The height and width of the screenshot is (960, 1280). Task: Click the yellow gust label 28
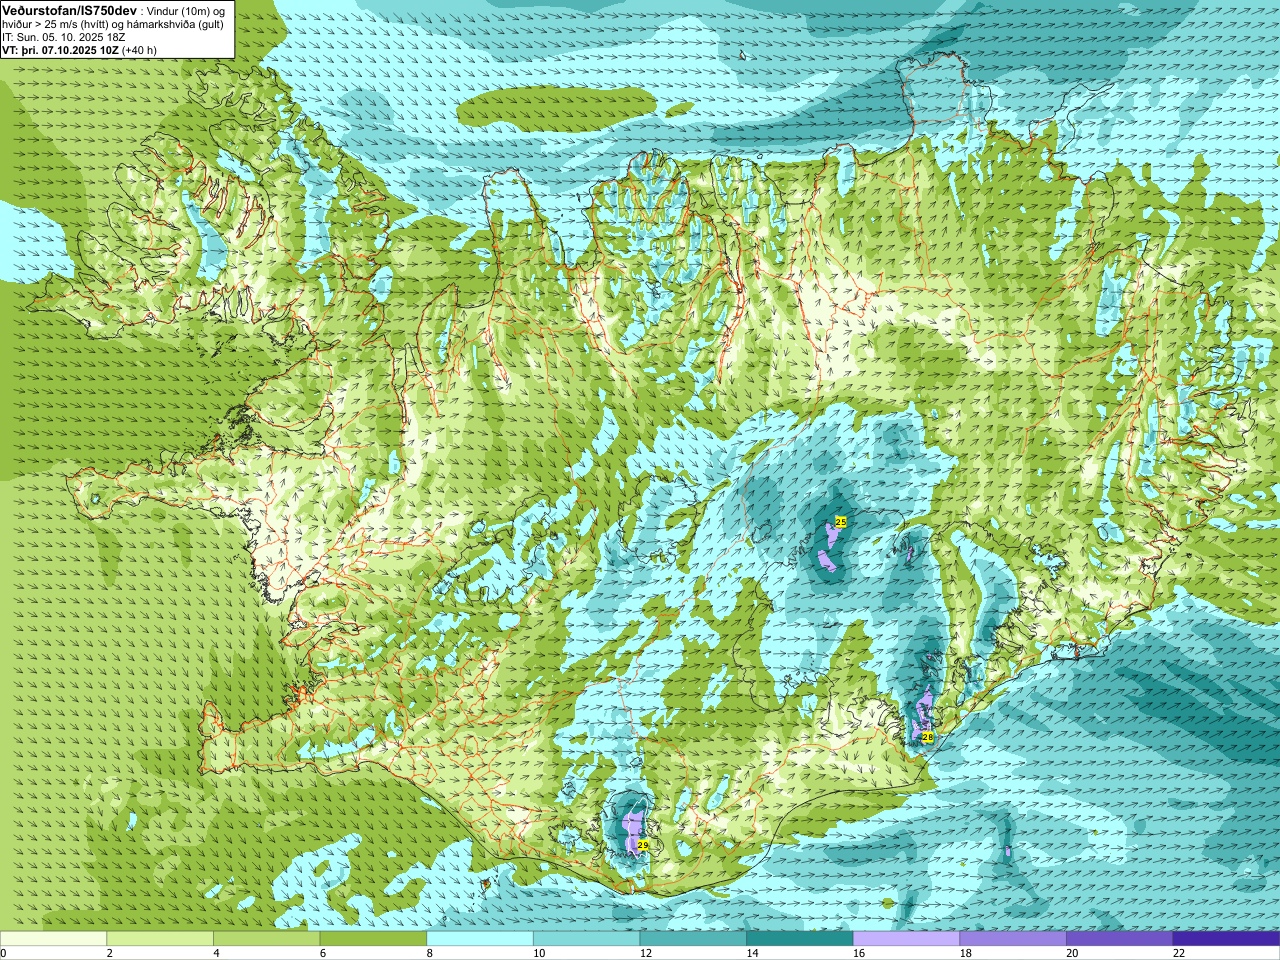(928, 737)
